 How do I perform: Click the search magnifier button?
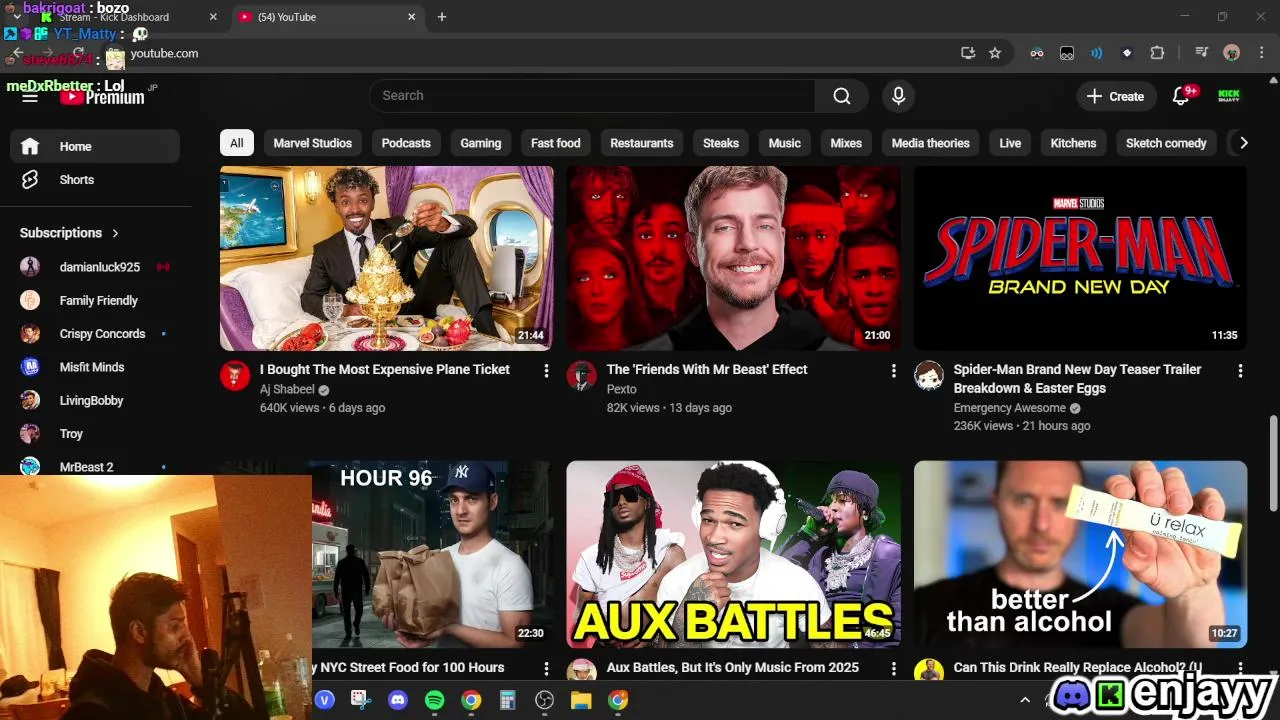tap(842, 96)
